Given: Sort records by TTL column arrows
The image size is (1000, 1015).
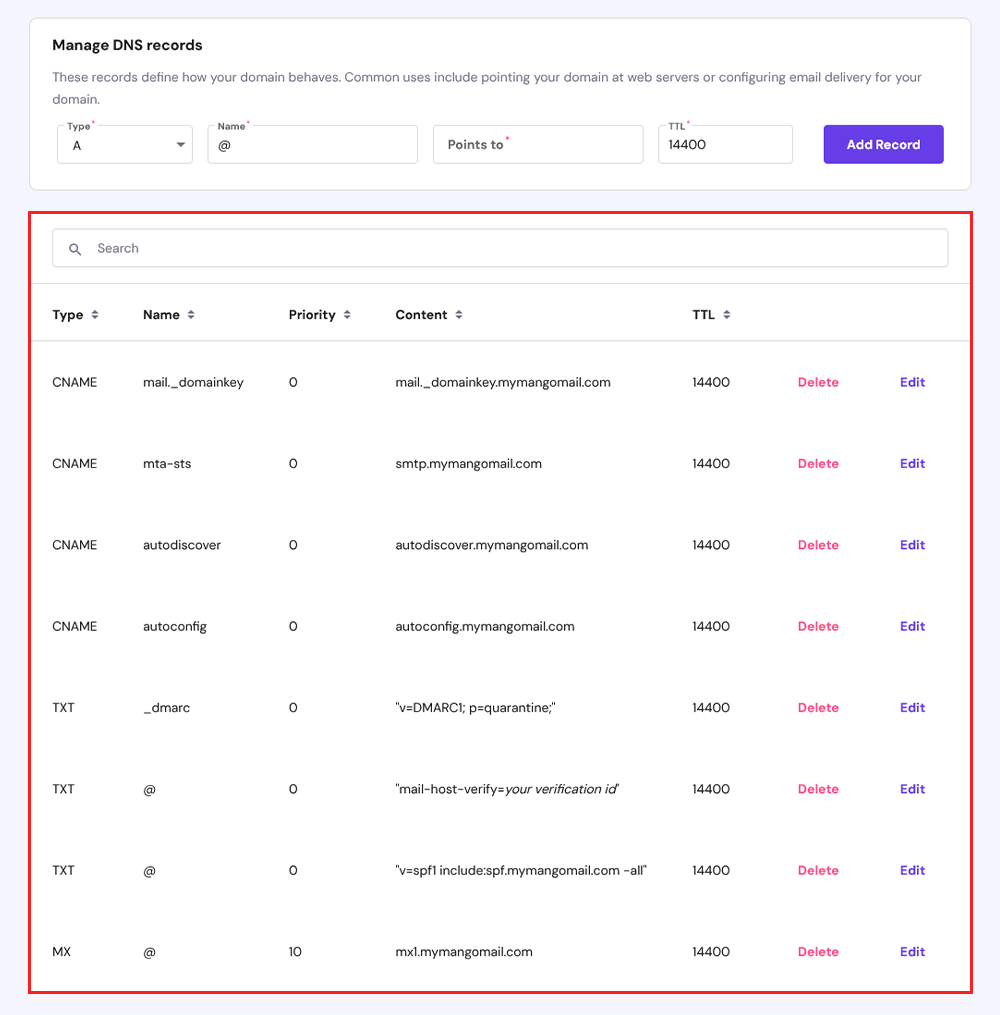Looking at the screenshot, I should point(727,315).
